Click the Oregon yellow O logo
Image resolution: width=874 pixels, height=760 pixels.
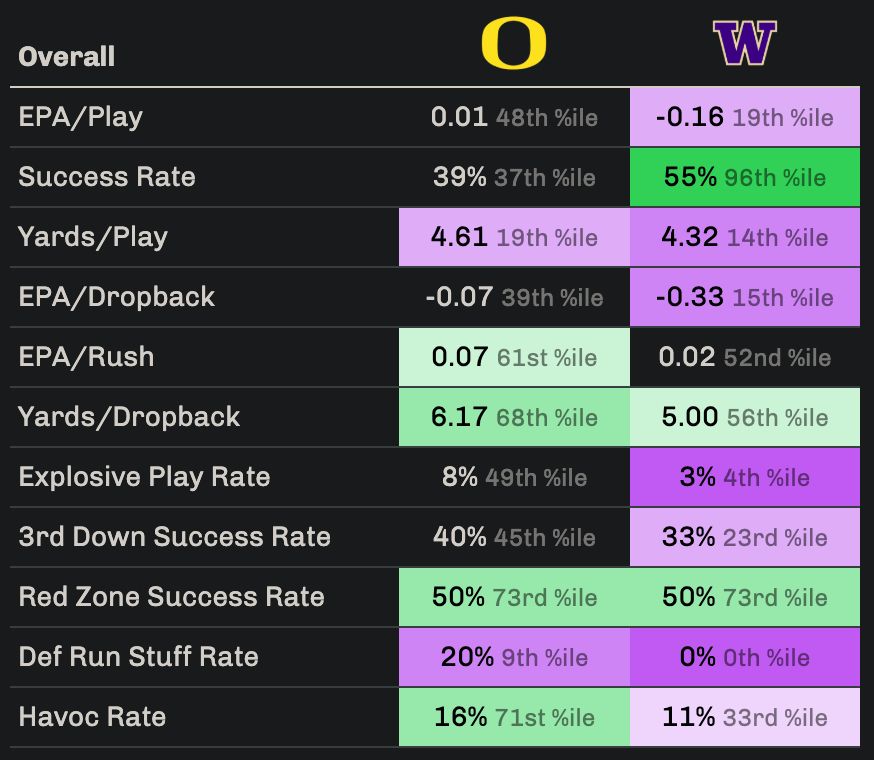(514, 45)
